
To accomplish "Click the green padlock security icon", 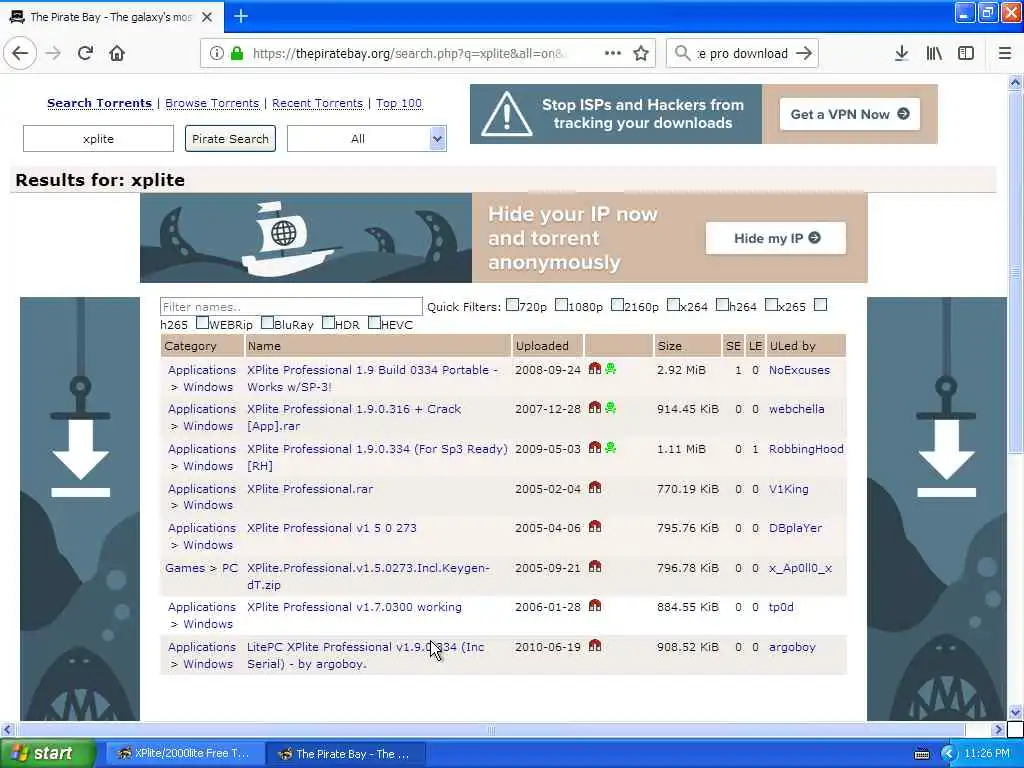I will point(236,54).
